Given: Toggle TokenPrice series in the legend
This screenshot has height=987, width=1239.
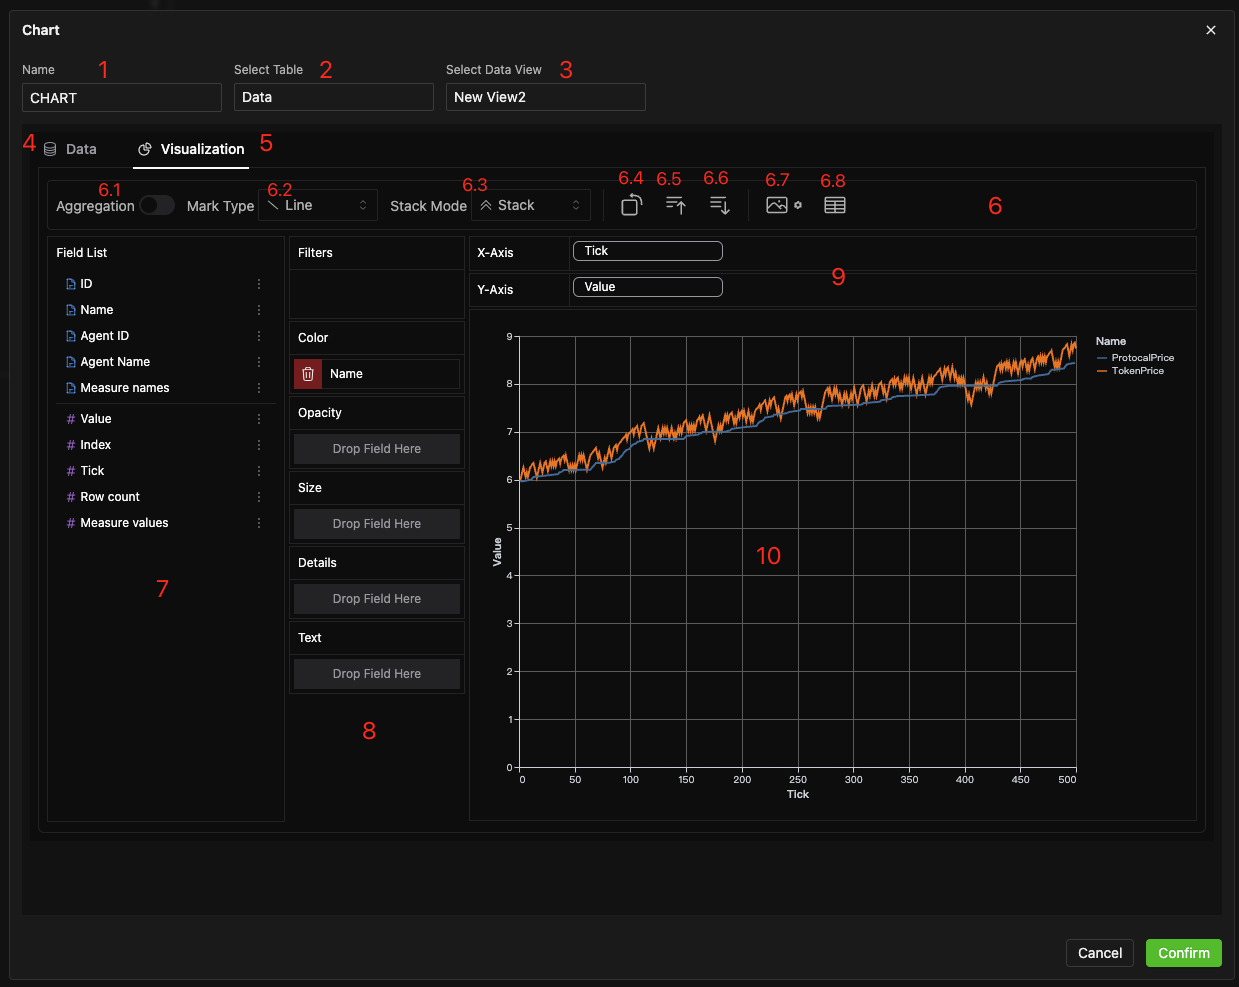Looking at the screenshot, I should pos(1137,371).
